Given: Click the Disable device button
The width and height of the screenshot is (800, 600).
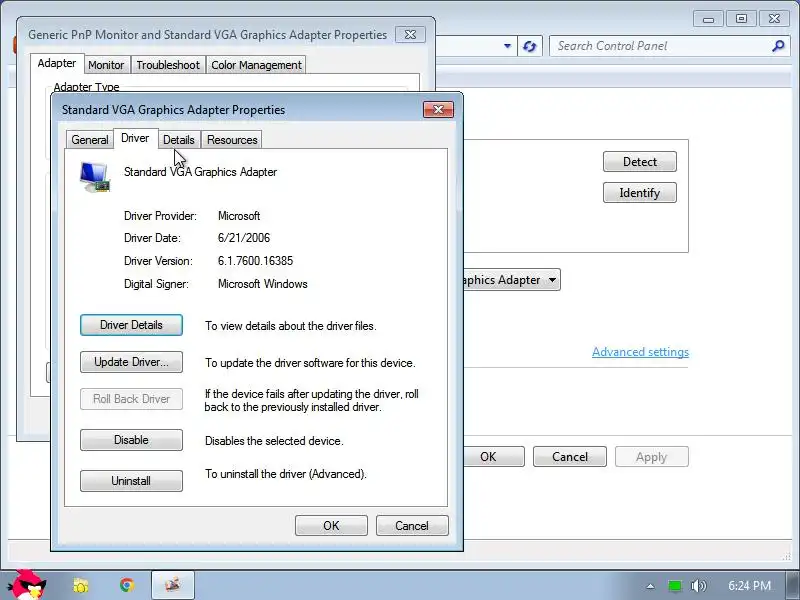Looking at the screenshot, I should click(131, 440).
